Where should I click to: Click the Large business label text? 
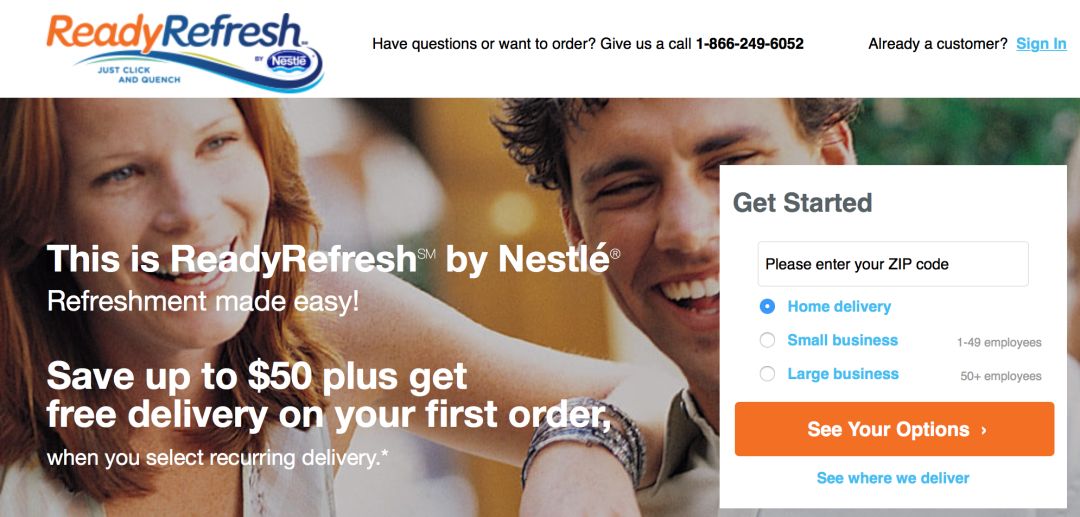843,374
